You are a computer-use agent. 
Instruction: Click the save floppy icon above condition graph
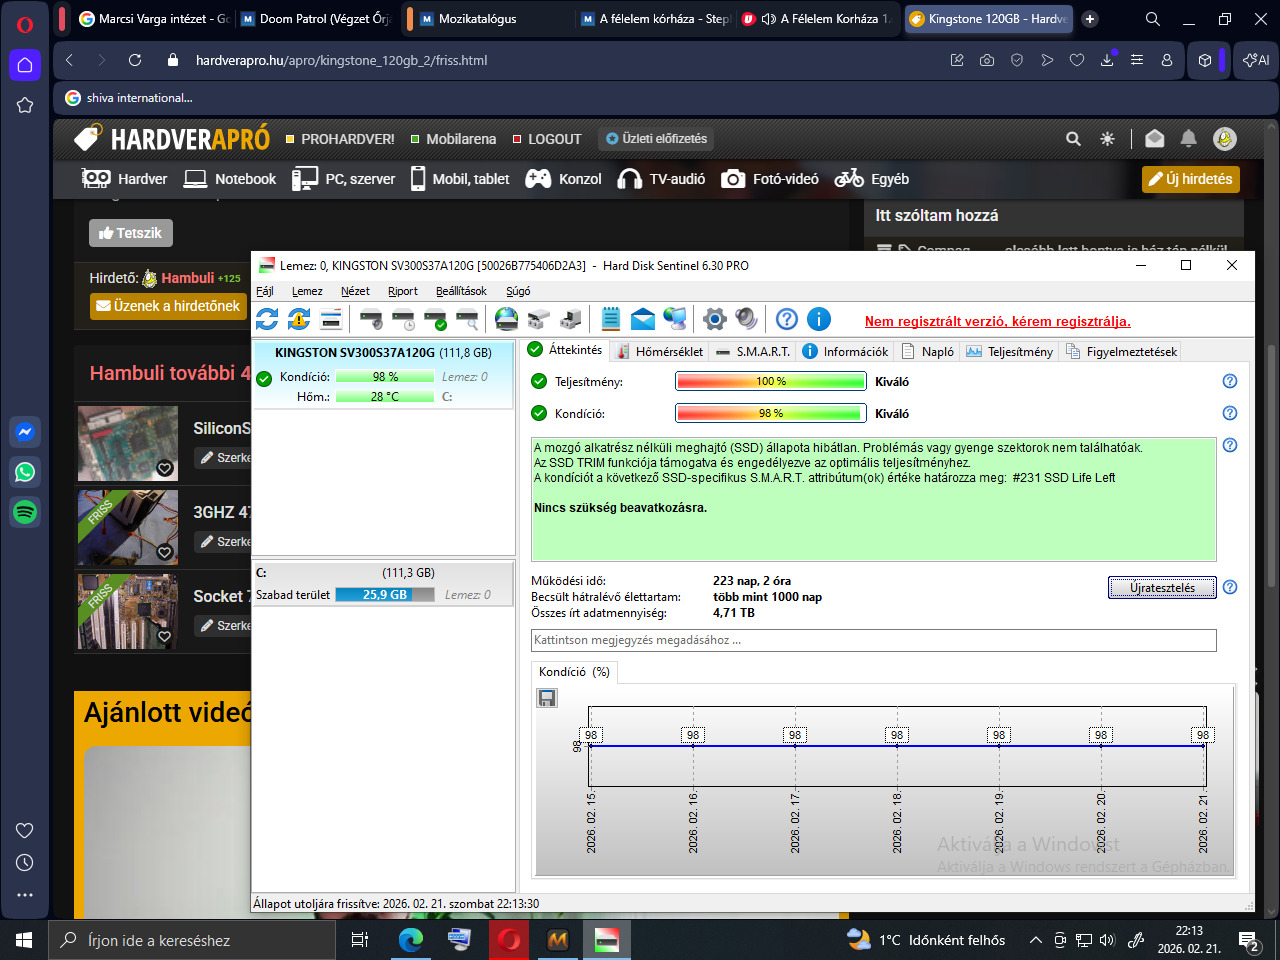pos(547,698)
